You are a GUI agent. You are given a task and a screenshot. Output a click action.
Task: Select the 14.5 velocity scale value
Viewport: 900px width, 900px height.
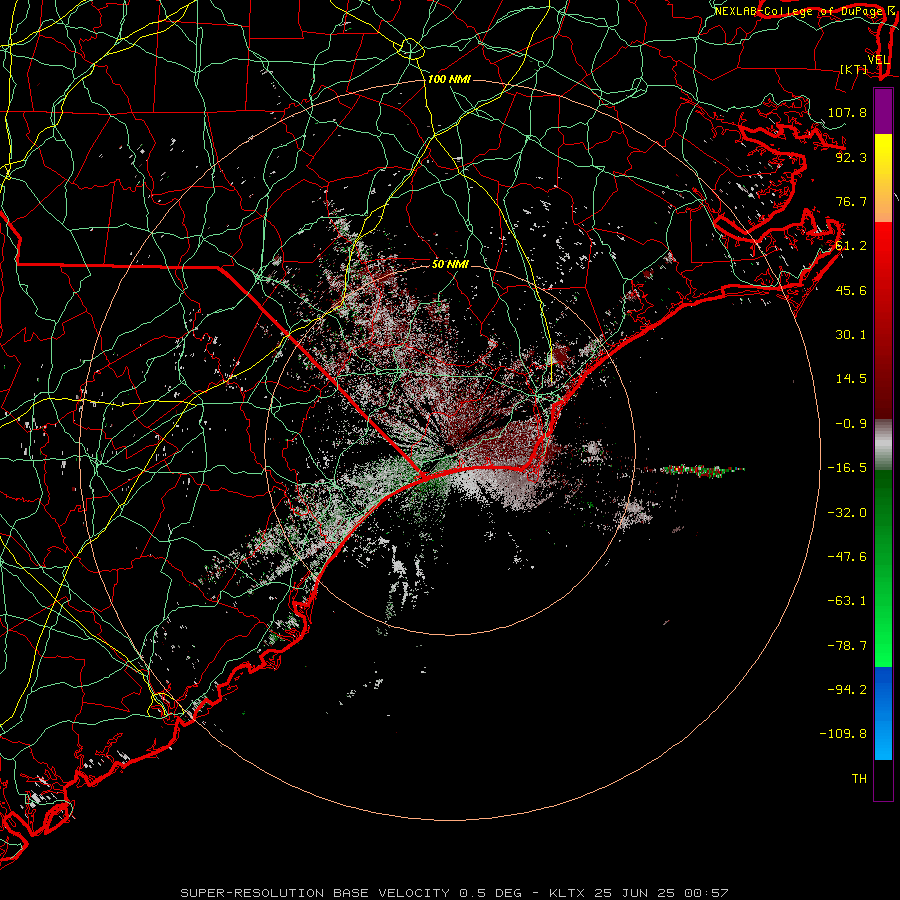(851, 379)
